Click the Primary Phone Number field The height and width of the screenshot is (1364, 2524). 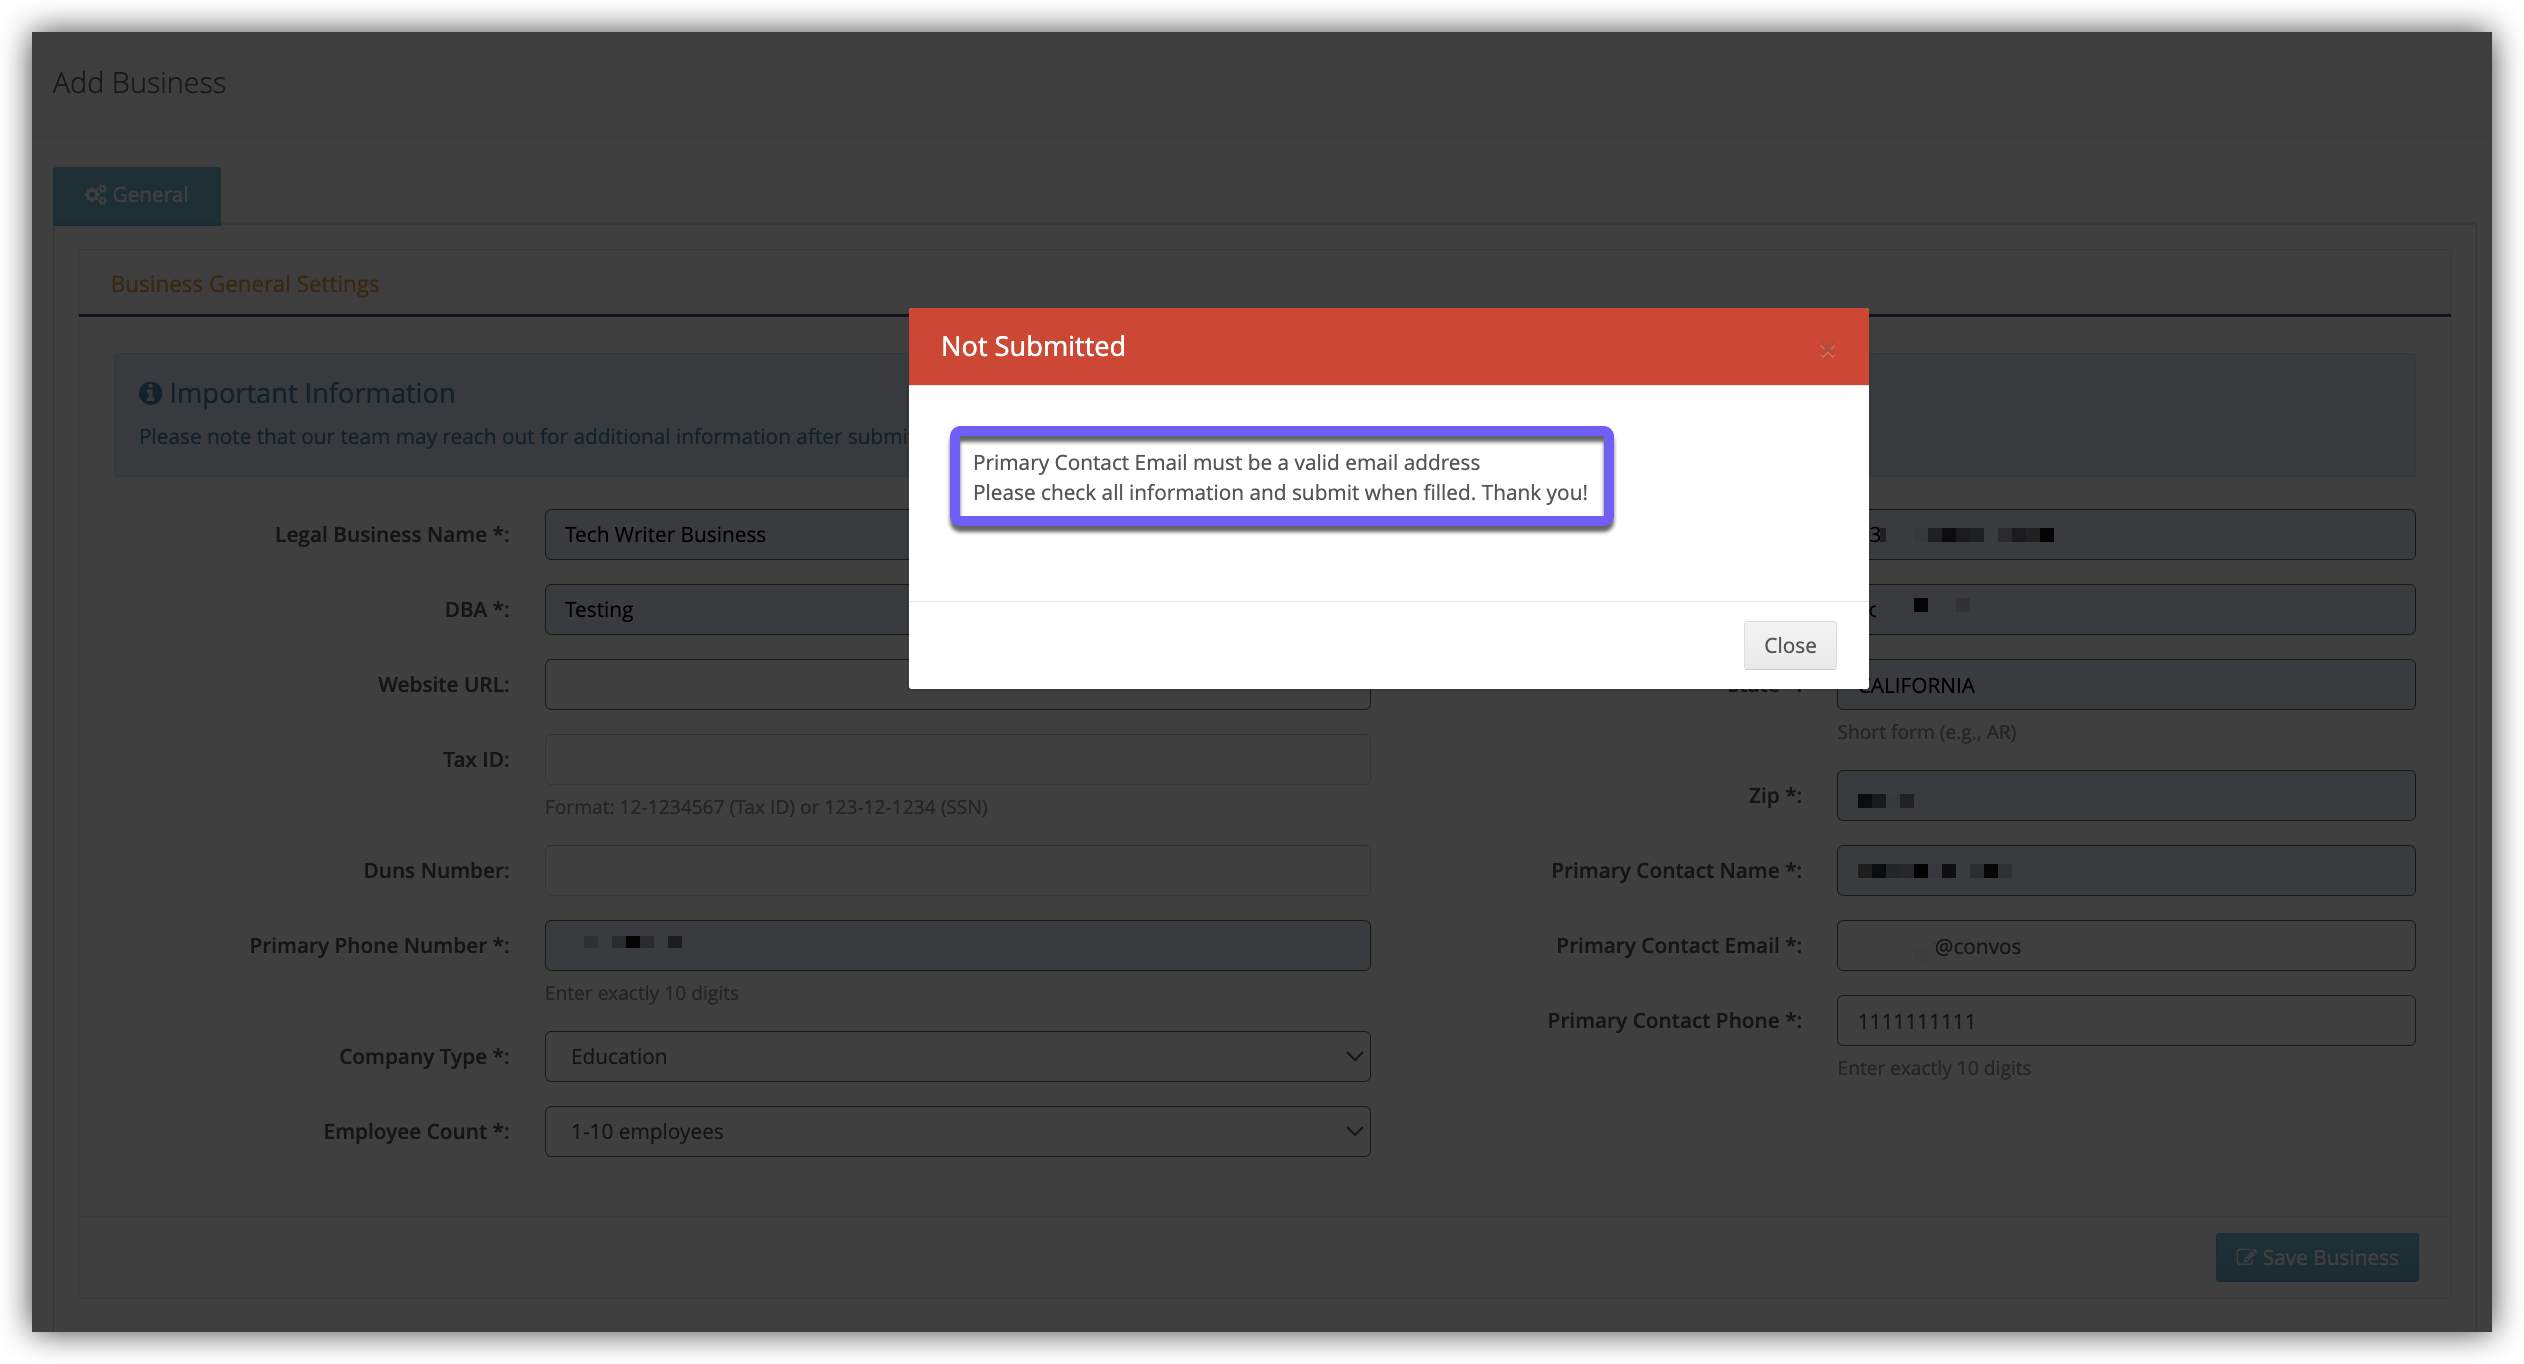point(957,945)
